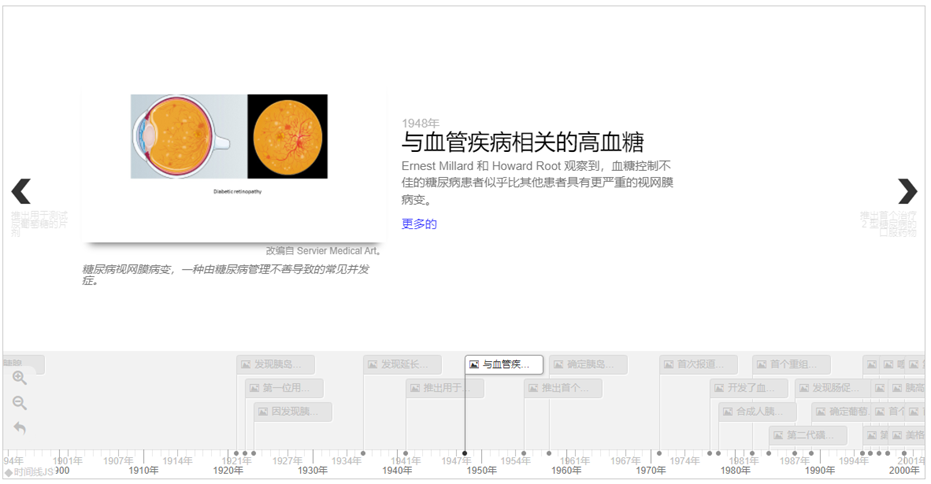
Task: Click the 1970年 axis label
Action: click(651, 470)
